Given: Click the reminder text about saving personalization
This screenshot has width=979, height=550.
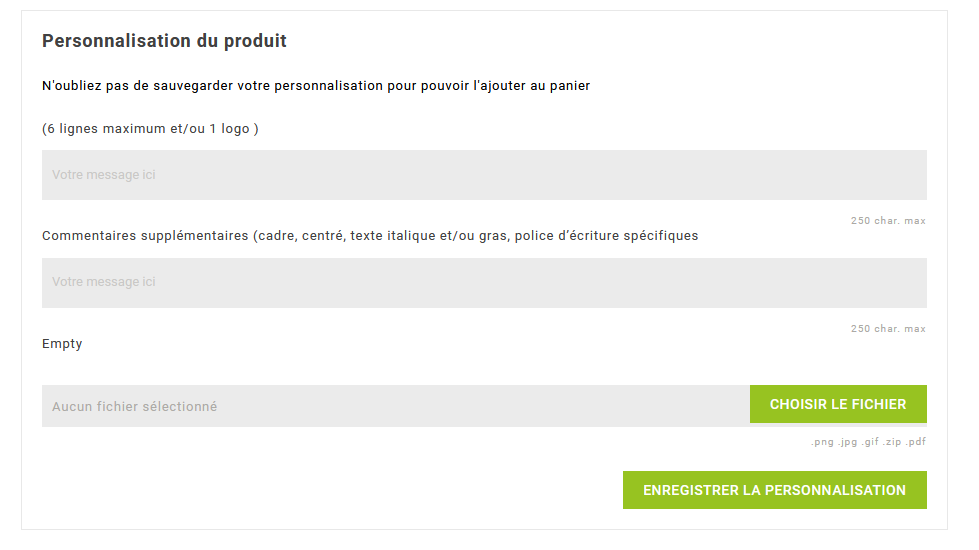Looking at the screenshot, I should coord(316,86).
